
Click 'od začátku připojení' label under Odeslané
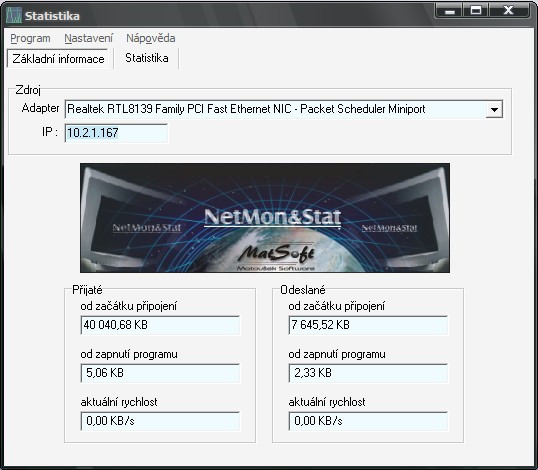point(337,306)
